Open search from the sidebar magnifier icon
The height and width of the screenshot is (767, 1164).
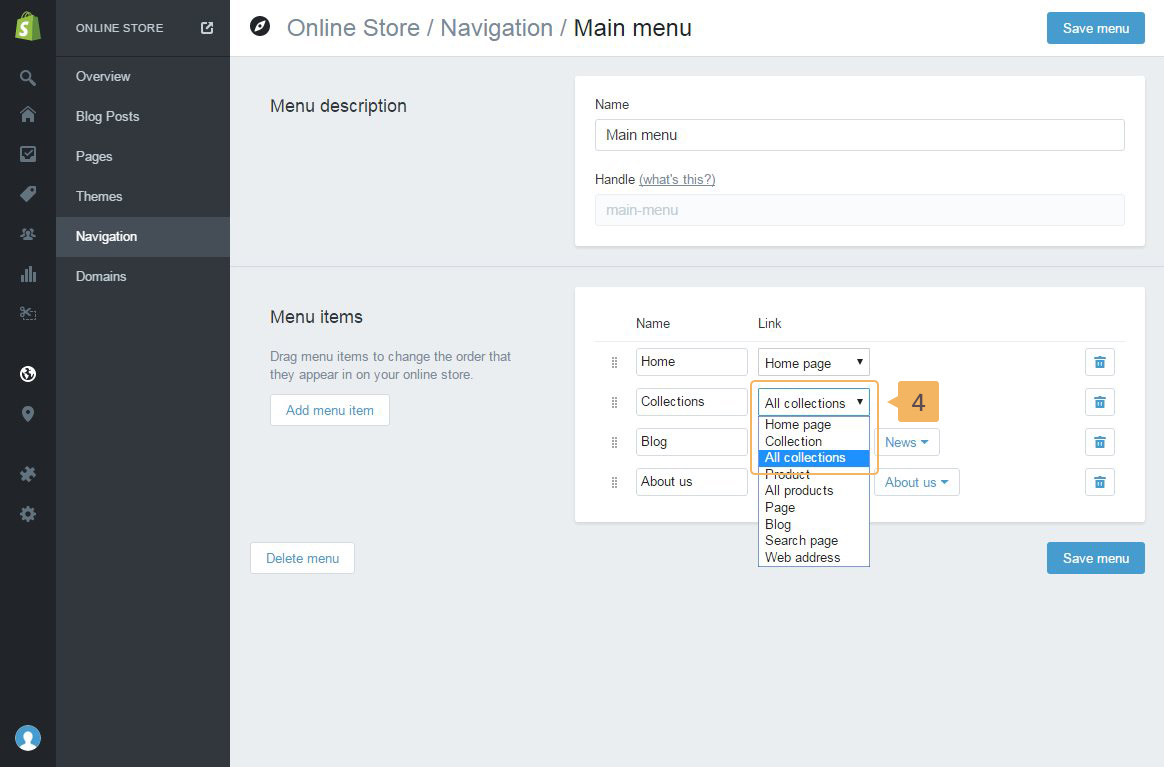coord(28,78)
